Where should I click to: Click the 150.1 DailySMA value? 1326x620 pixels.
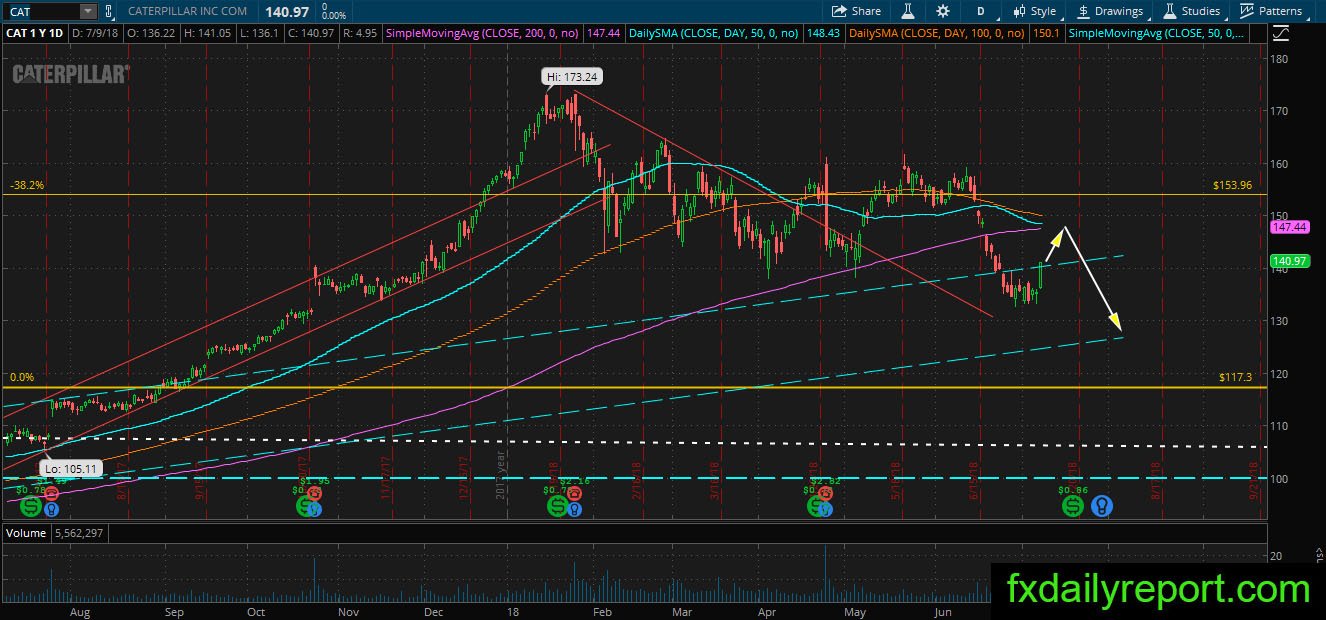[1044, 33]
